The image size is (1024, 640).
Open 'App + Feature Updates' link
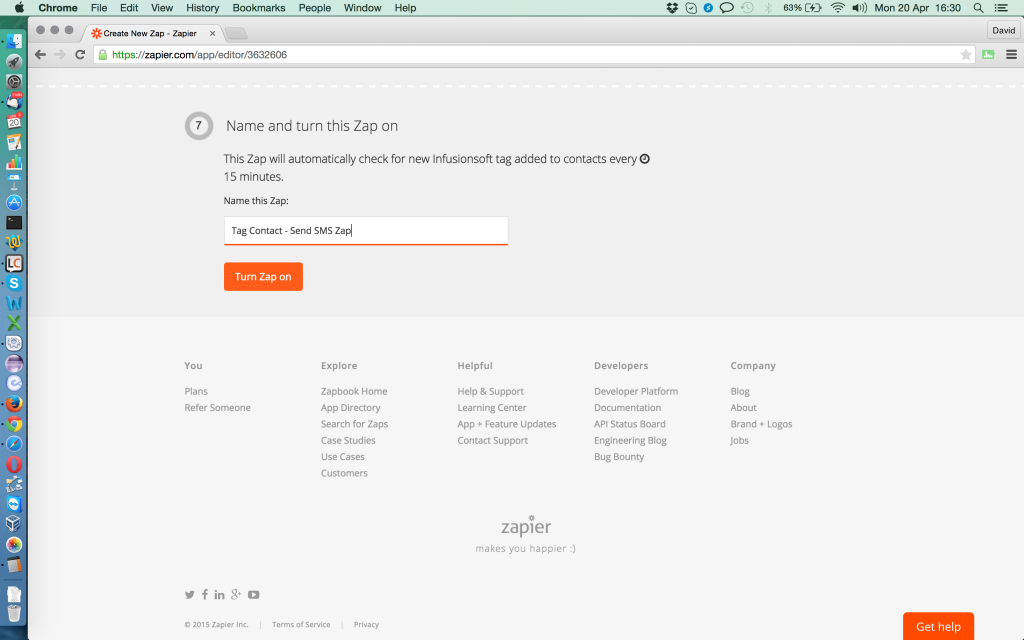[507, 424]
